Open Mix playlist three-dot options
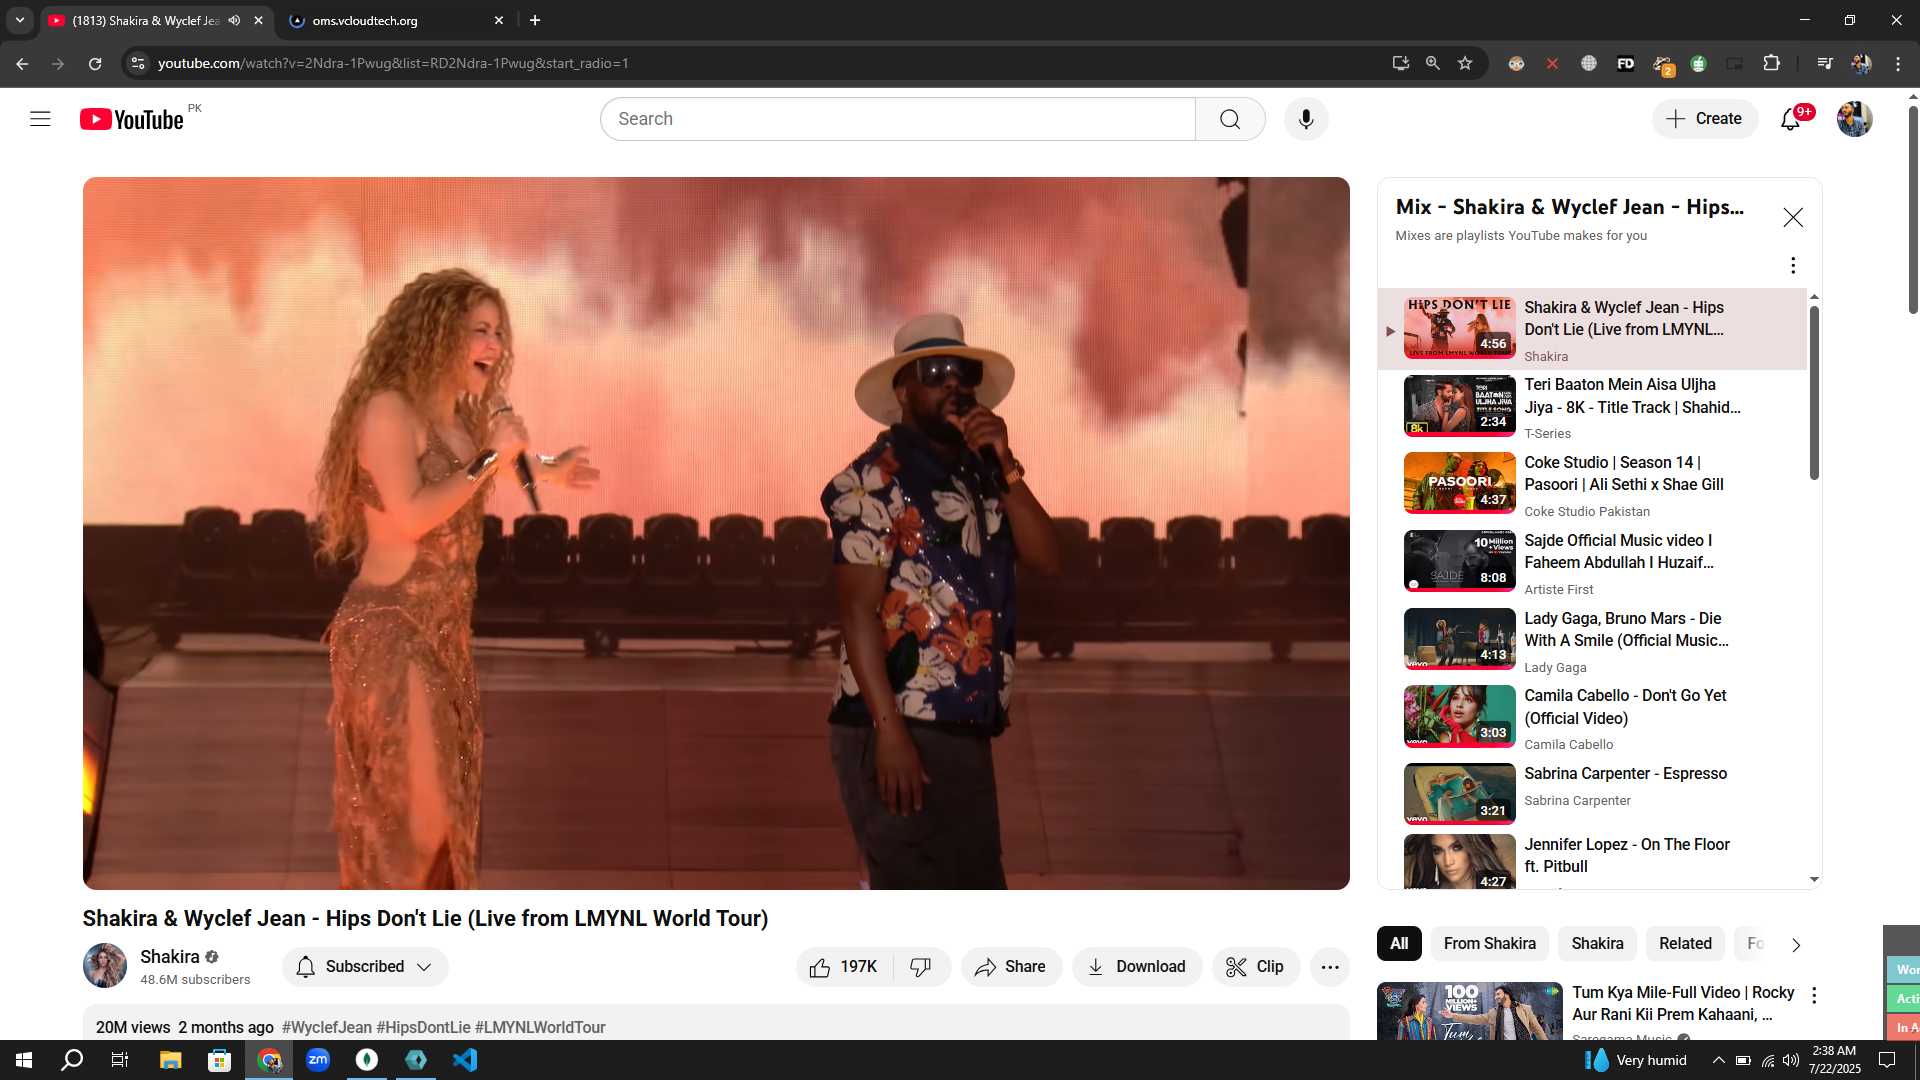1920x1080 pixels. coord(1793,265)
